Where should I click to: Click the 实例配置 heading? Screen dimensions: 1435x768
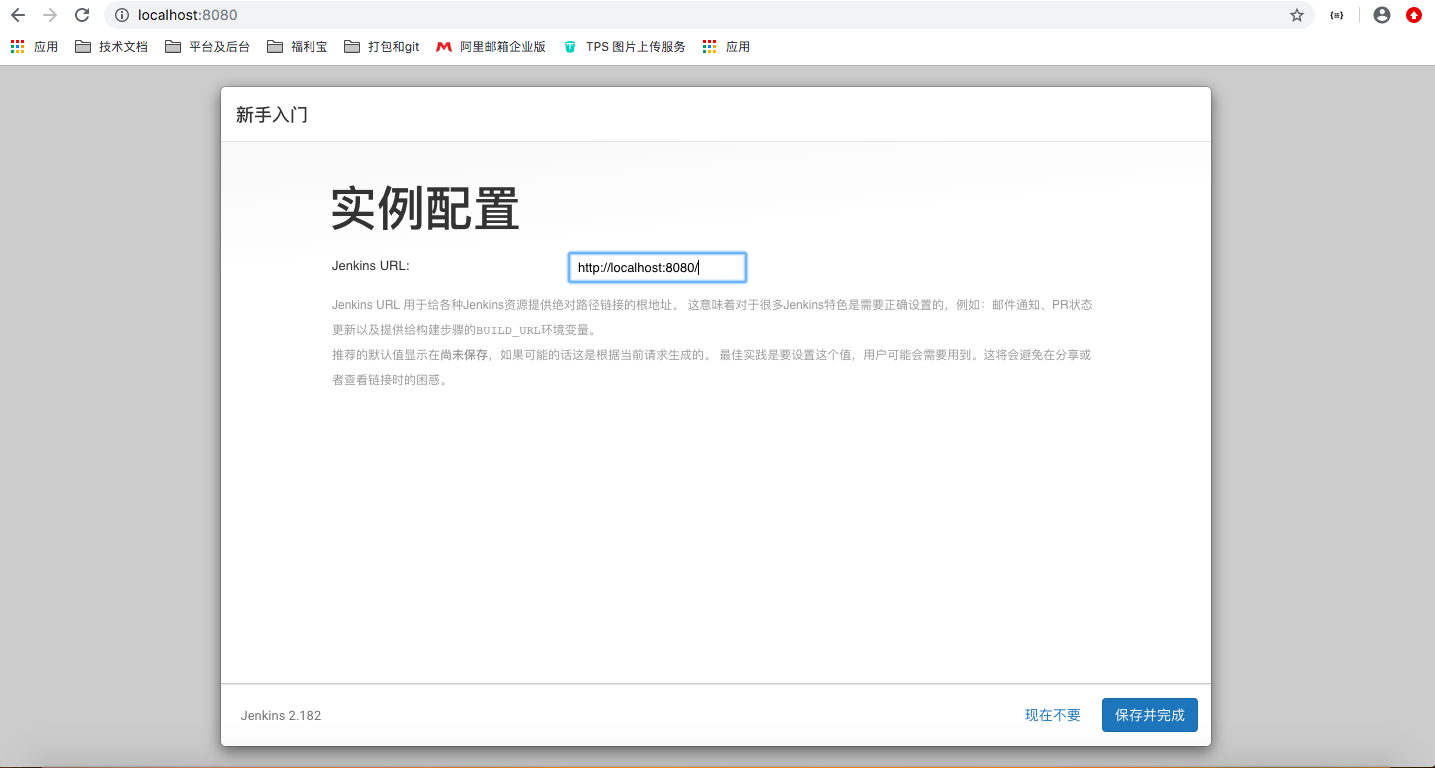click(426, 209)
